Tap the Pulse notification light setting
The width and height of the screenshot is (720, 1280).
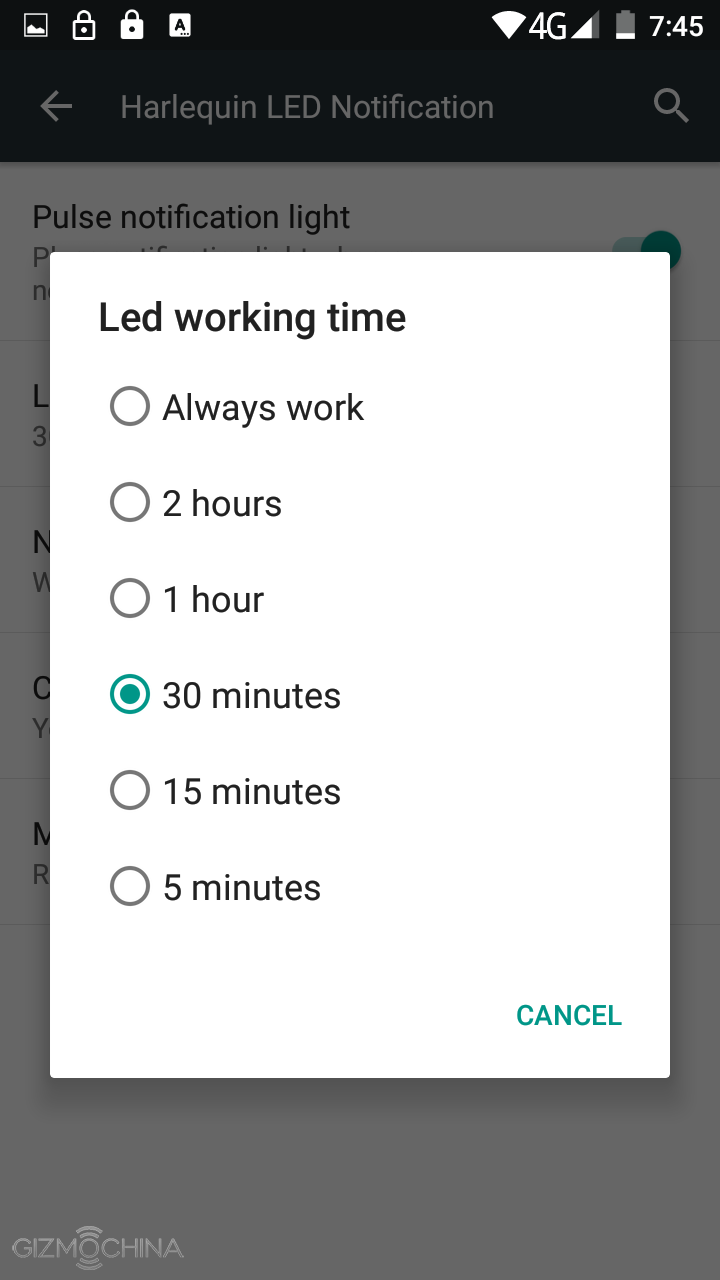tap(192, 217)
